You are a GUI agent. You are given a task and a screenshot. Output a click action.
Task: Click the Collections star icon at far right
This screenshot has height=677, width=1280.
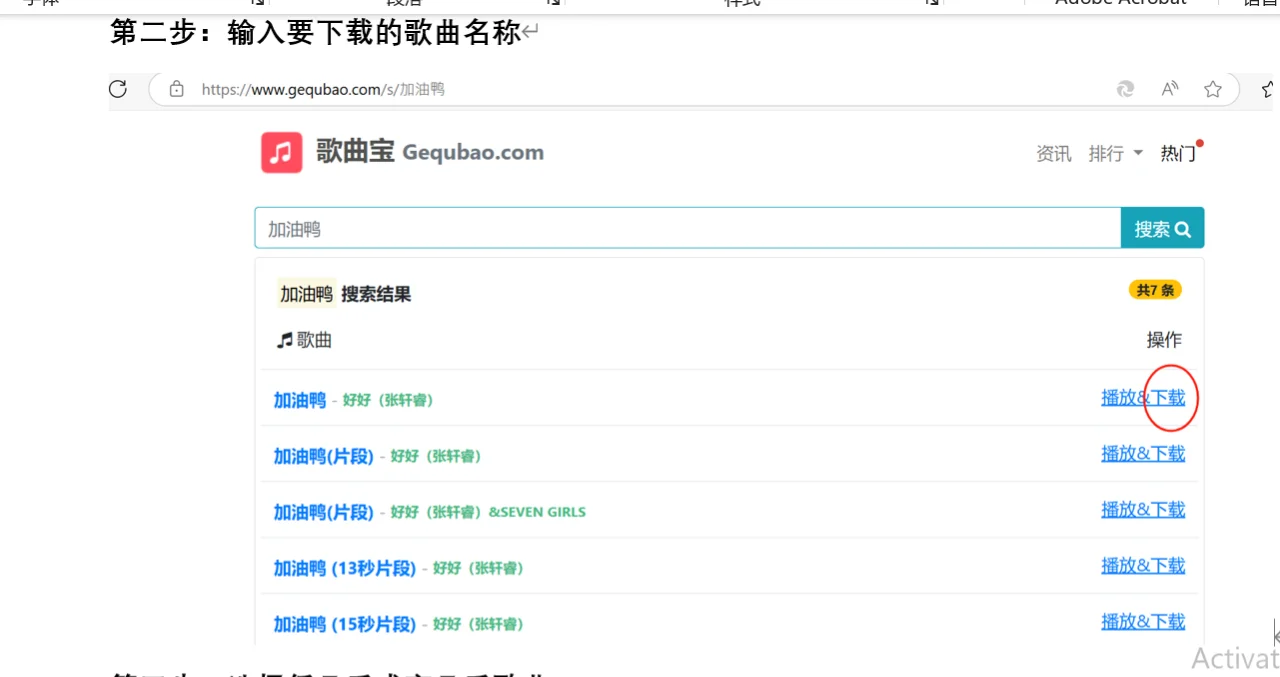coord(1267,89)
